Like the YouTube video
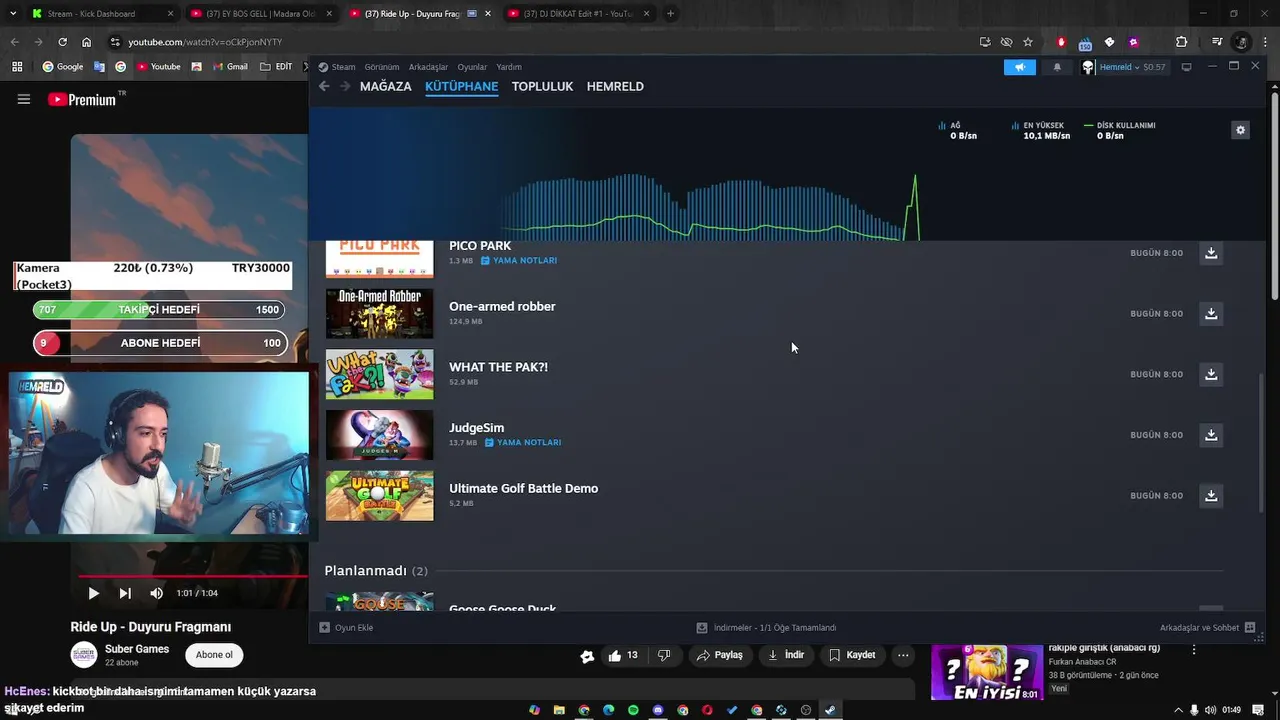Image resolution: width=1280 pixels, height=720 pixels. click(x=623, y=655)
